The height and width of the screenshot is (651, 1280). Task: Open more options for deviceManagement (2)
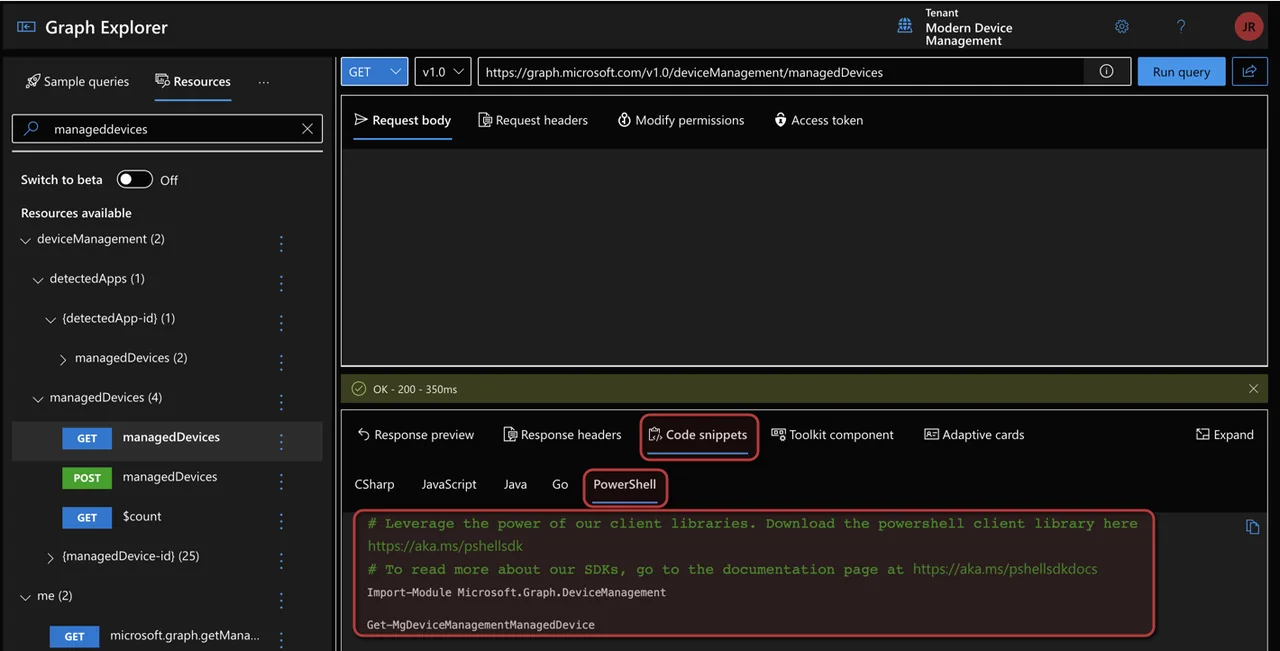pos(281,243)
